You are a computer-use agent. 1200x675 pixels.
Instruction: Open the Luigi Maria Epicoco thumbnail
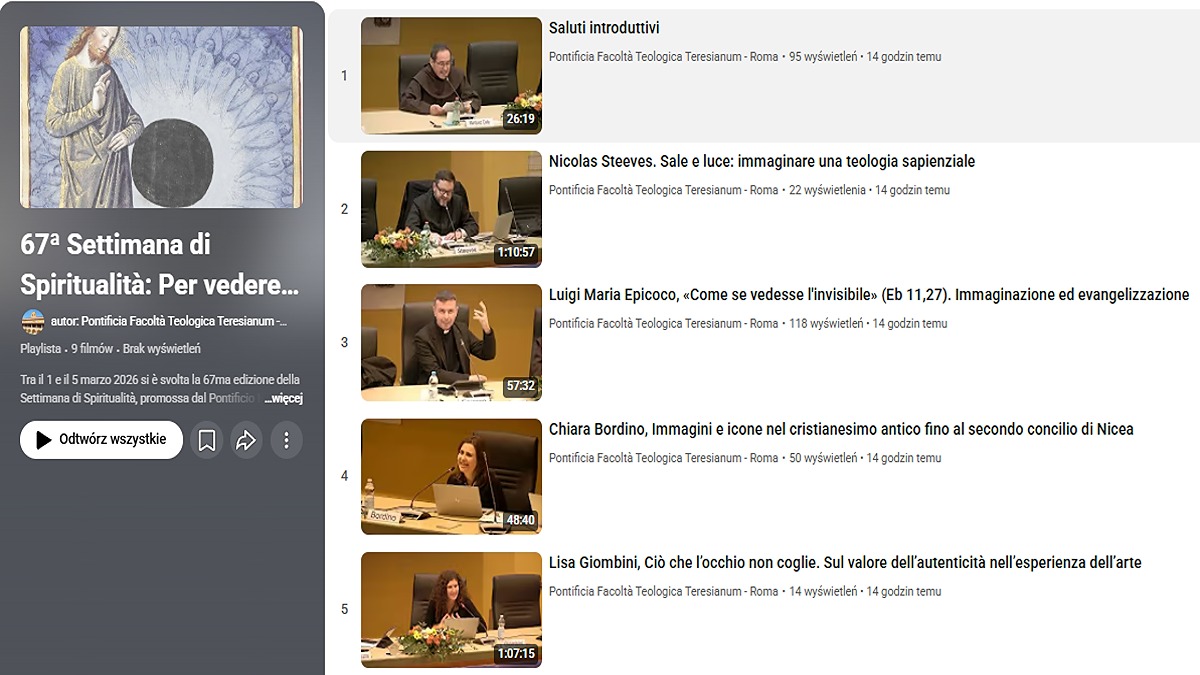451,342
